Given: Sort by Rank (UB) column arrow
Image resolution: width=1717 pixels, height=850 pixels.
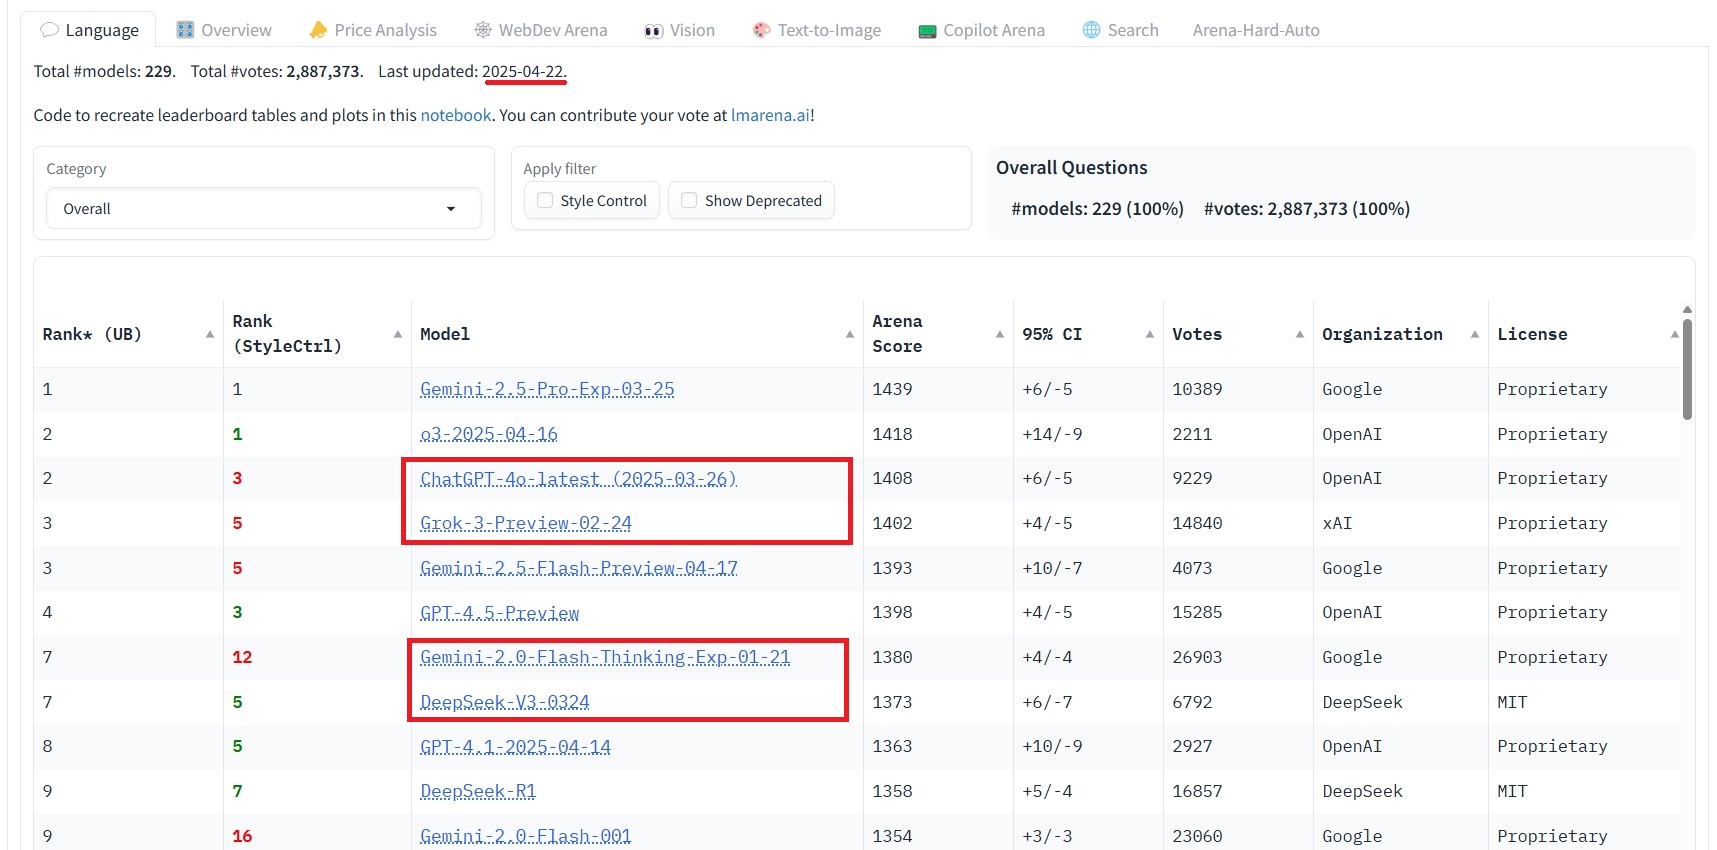Looking at the screenshot, I should pyautogui.click(x=210, y=334).
